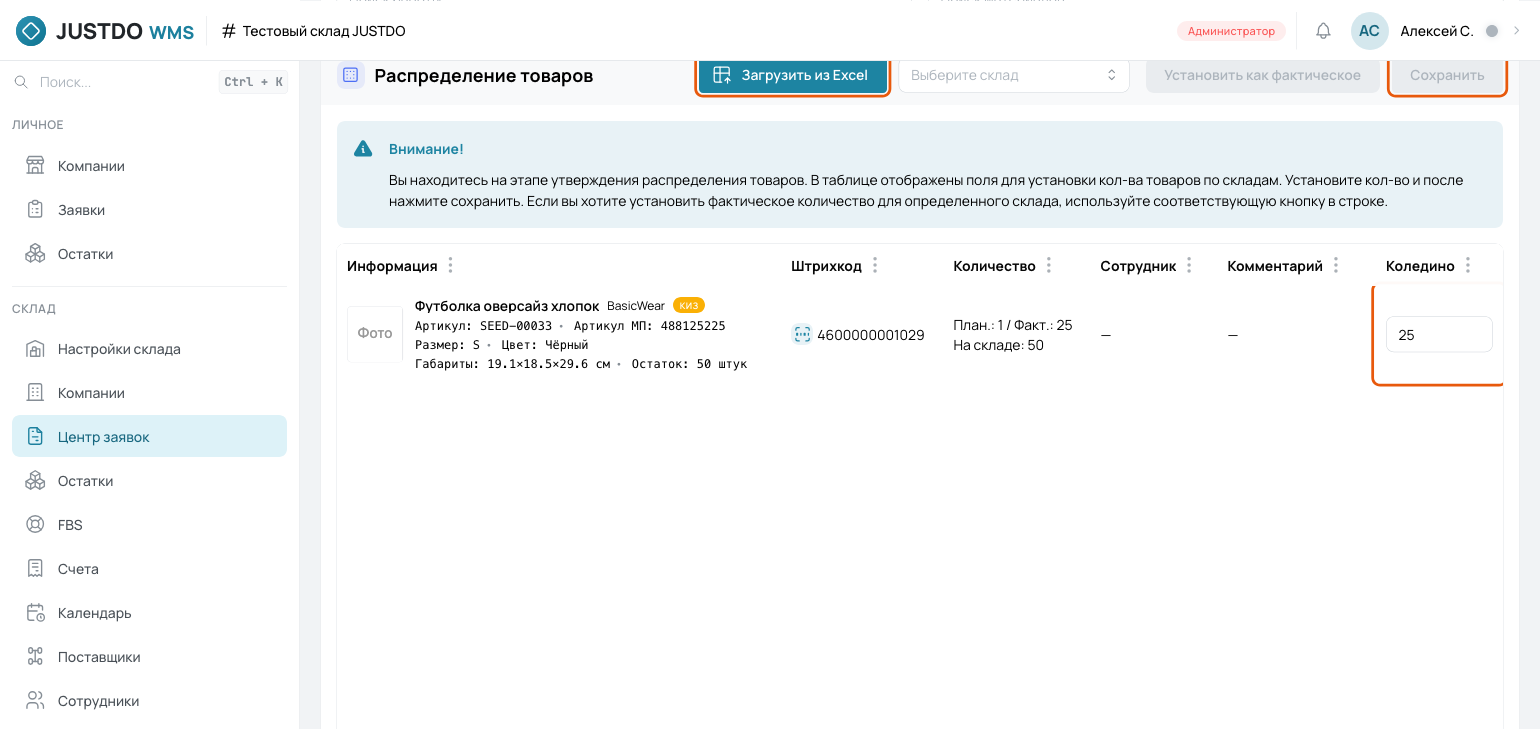1540x729 pixels.
Task: Click the Распределение товаров grid icon
Action: [x=351, y=75]
